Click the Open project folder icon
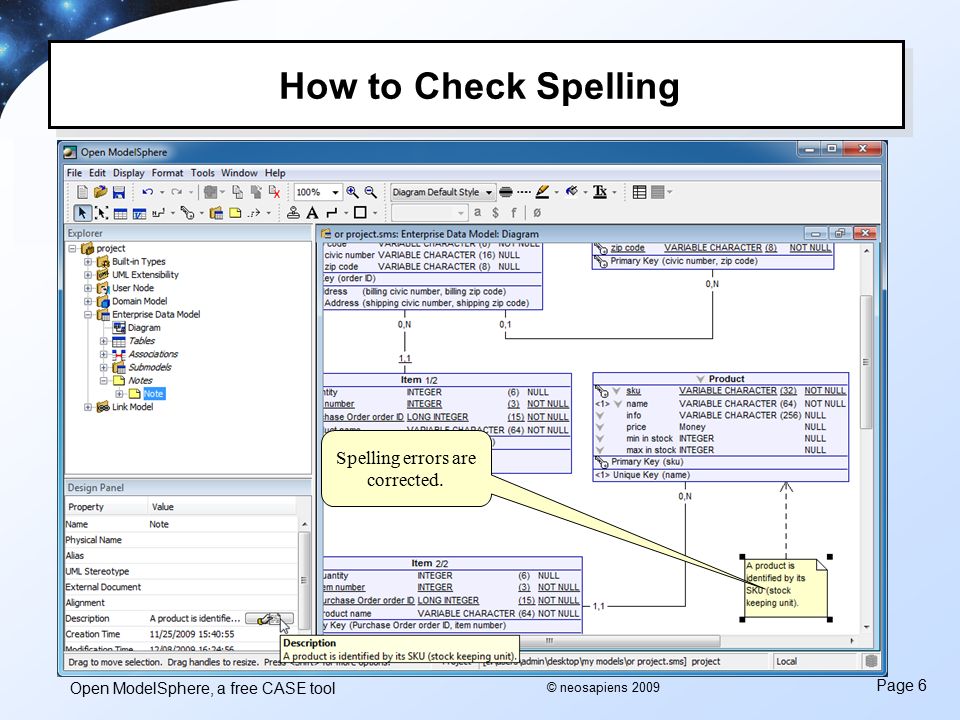The width and height of the screenshot is (960, 720). (100, 192)
